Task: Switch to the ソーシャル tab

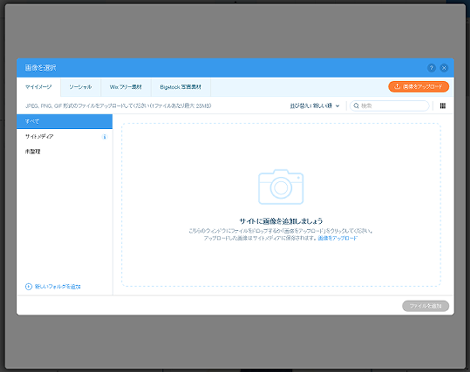Action: (80, 87)
